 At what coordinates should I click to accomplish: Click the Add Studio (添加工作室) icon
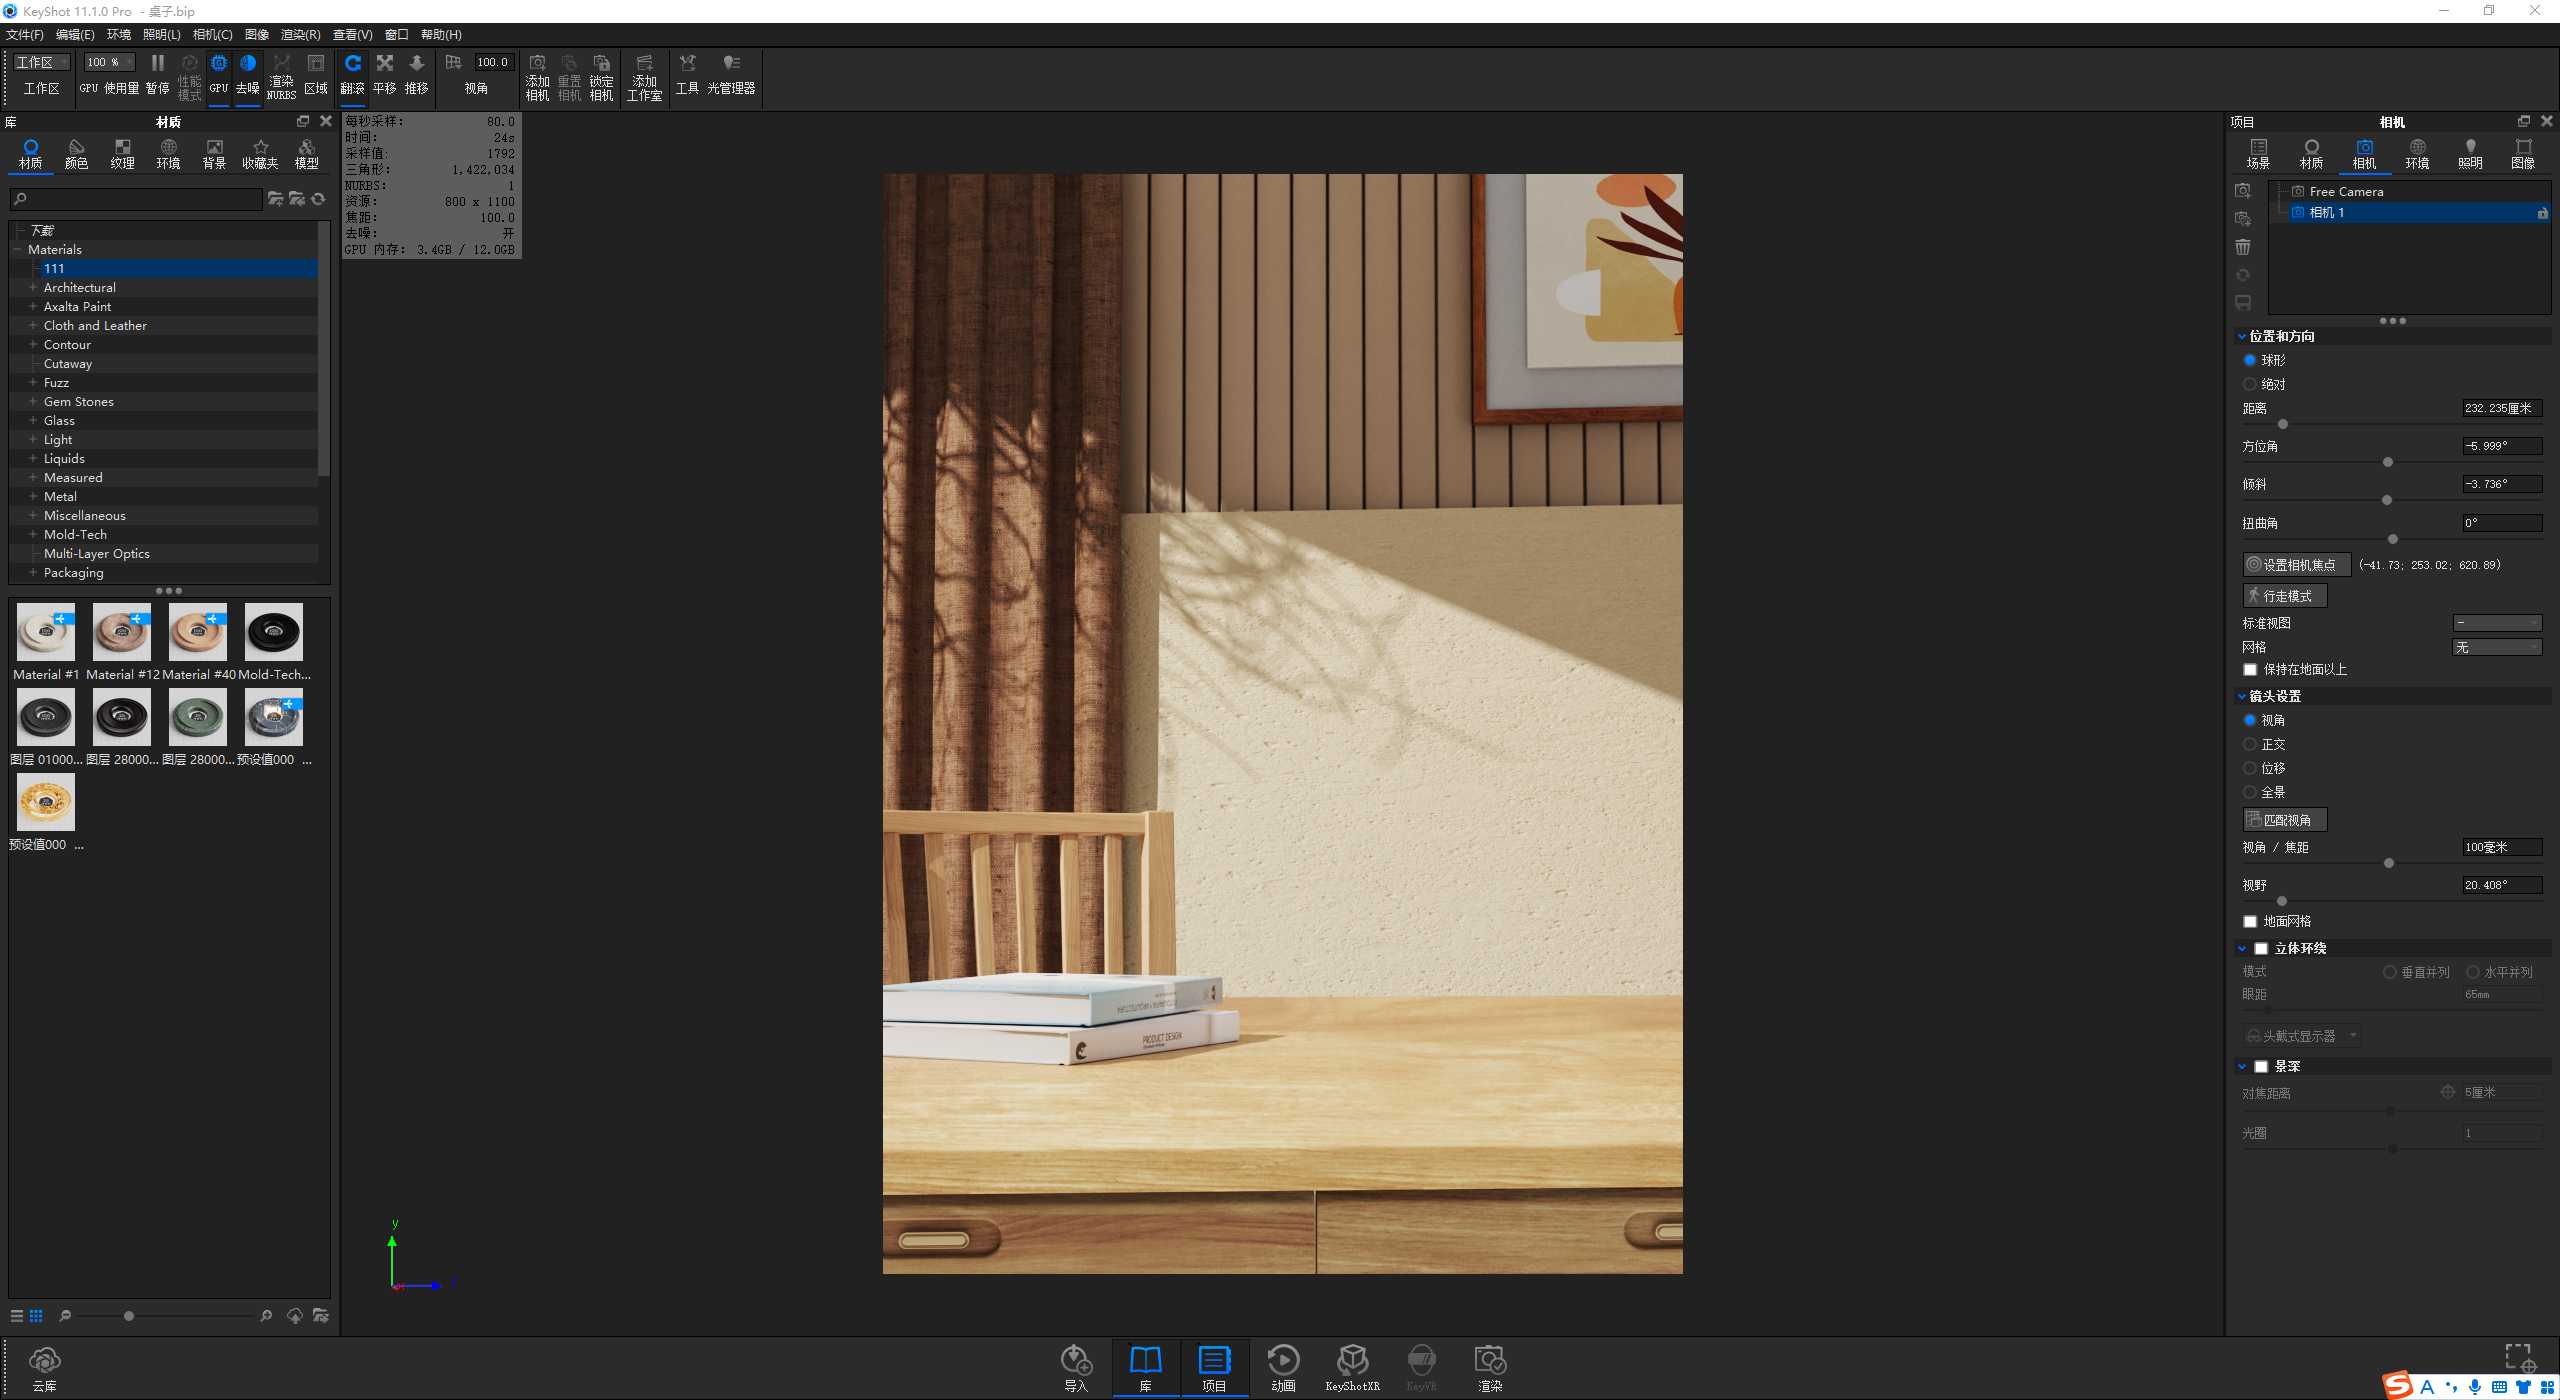pos(644,77)
